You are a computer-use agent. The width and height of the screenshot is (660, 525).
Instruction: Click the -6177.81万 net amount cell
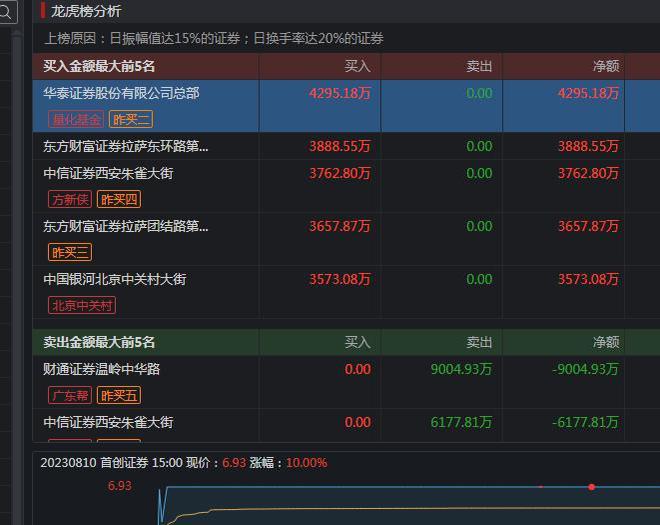click(x=585, y=422)
